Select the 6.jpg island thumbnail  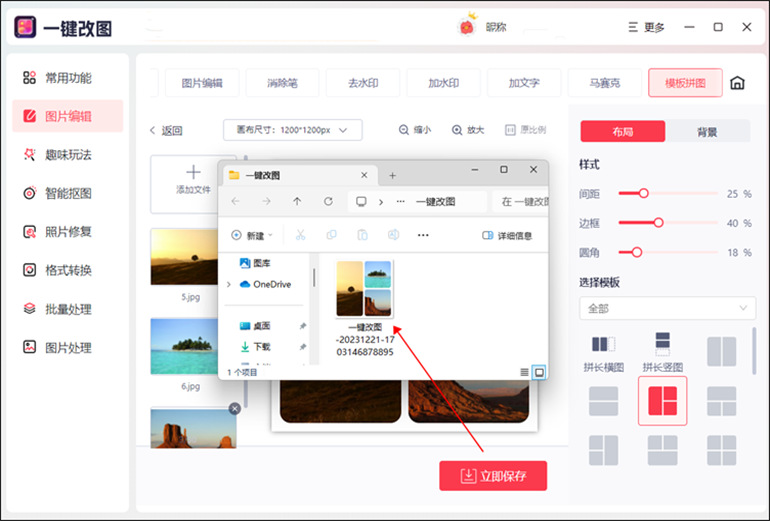(x=184, y=346)
